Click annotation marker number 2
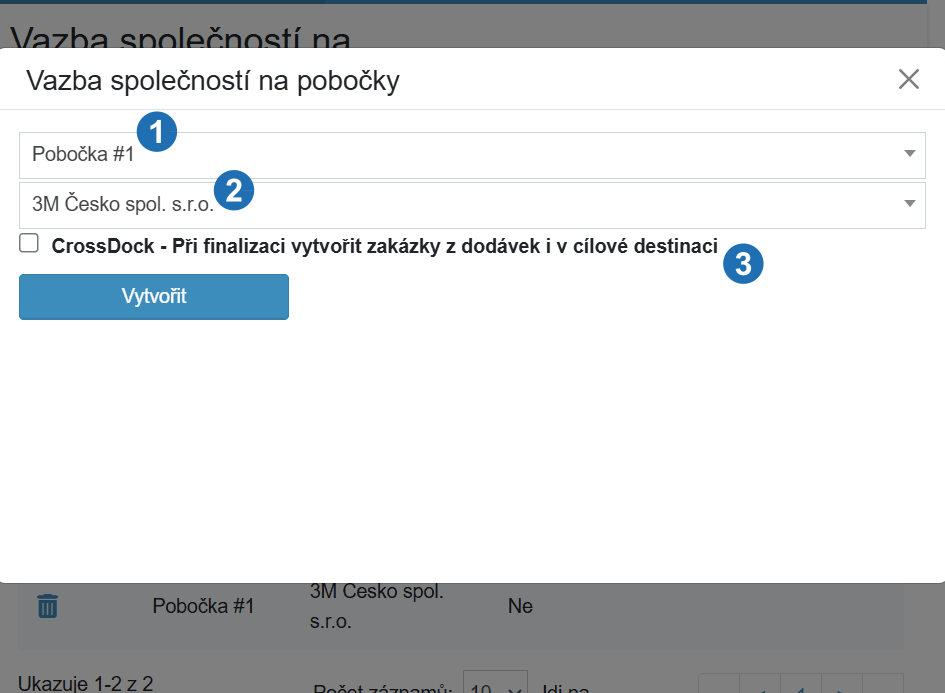 [234, 190]
